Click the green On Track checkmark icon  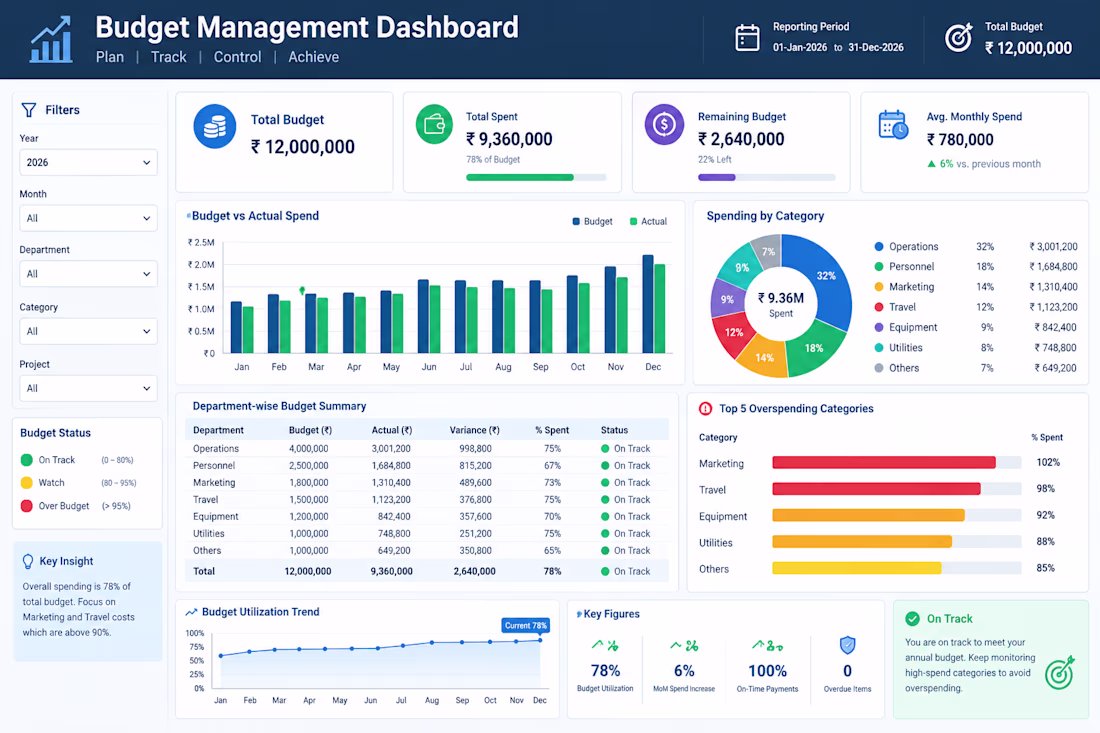912,619
